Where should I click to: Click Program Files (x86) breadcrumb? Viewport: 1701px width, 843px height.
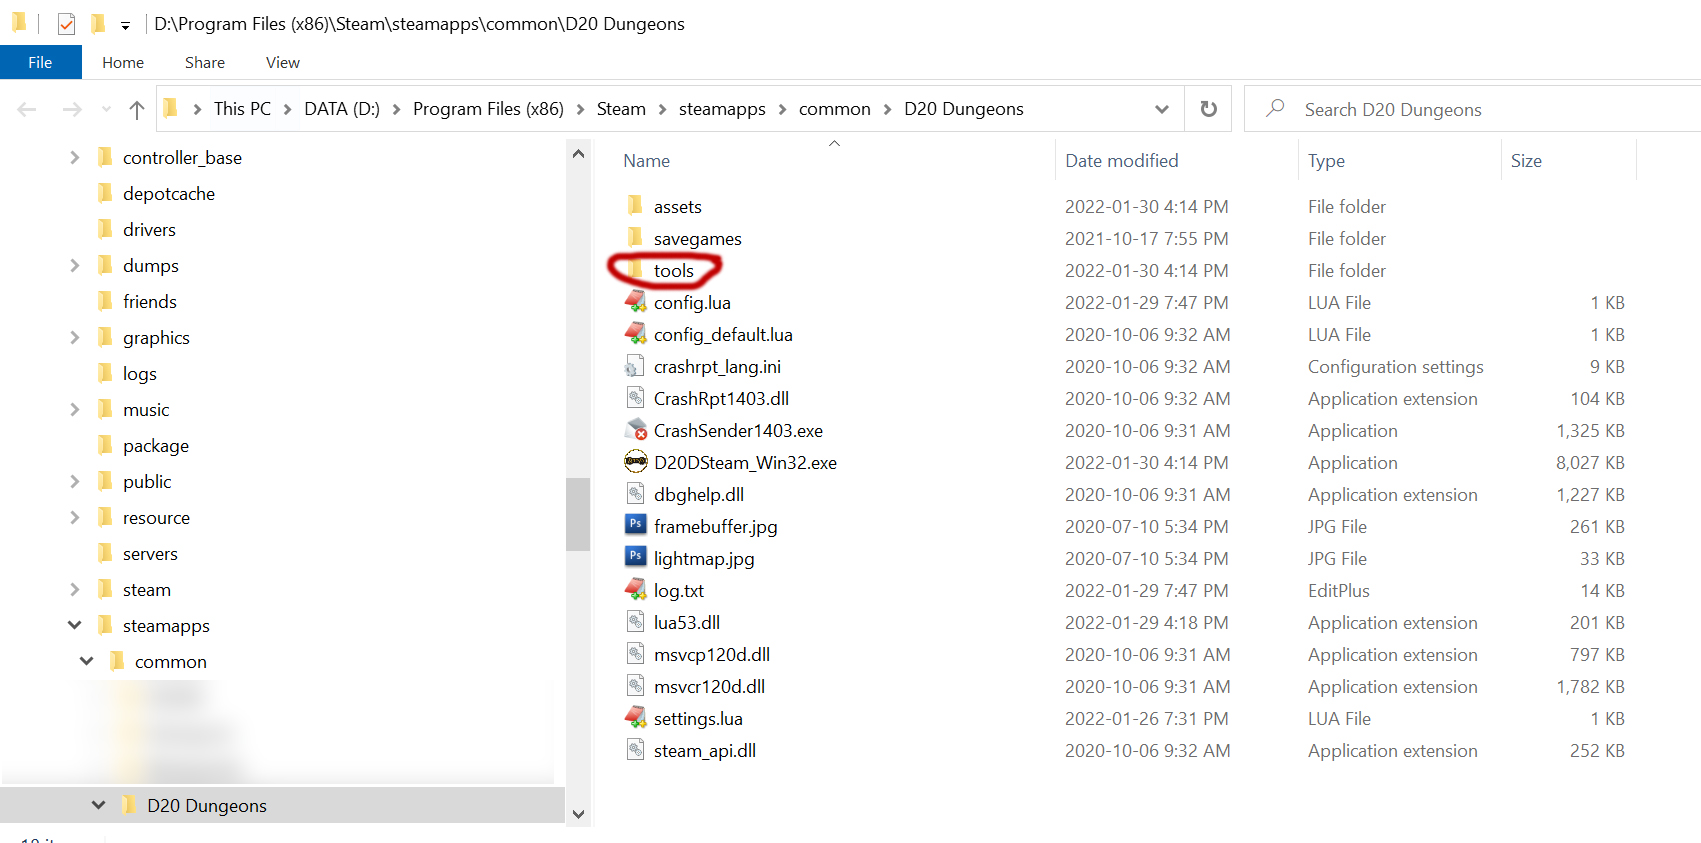click(x=488, y=109)
